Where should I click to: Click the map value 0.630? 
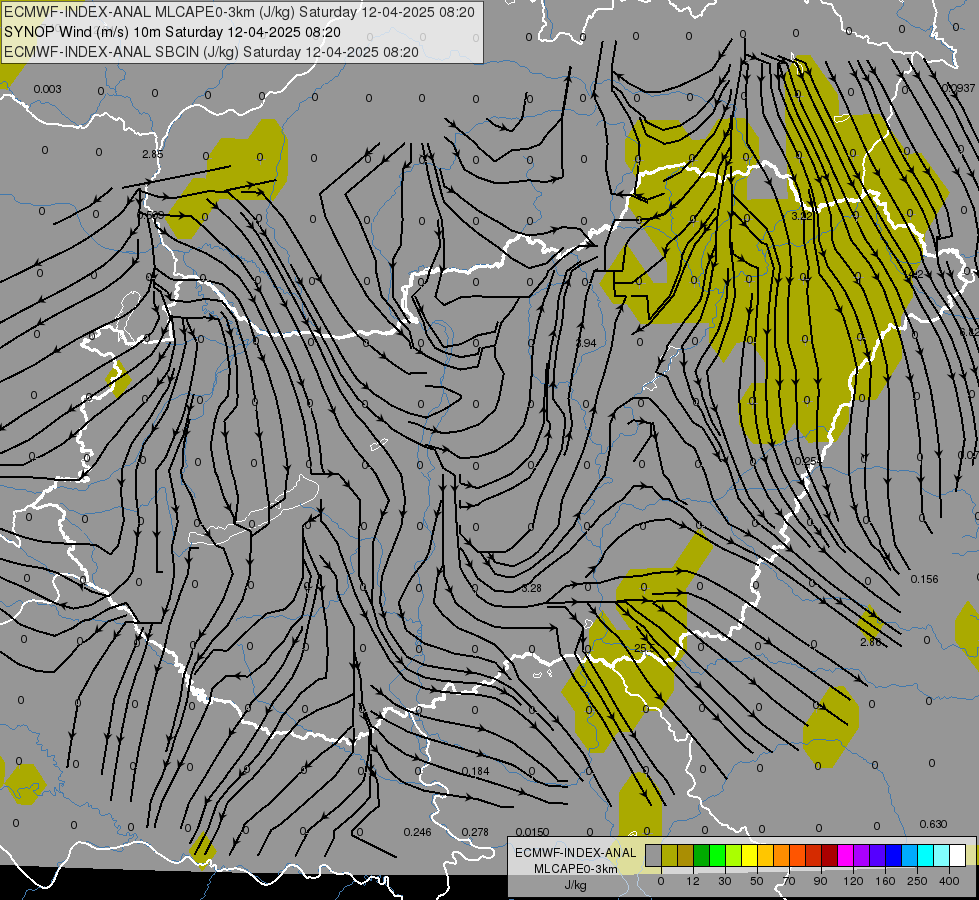tap(933, 824)
